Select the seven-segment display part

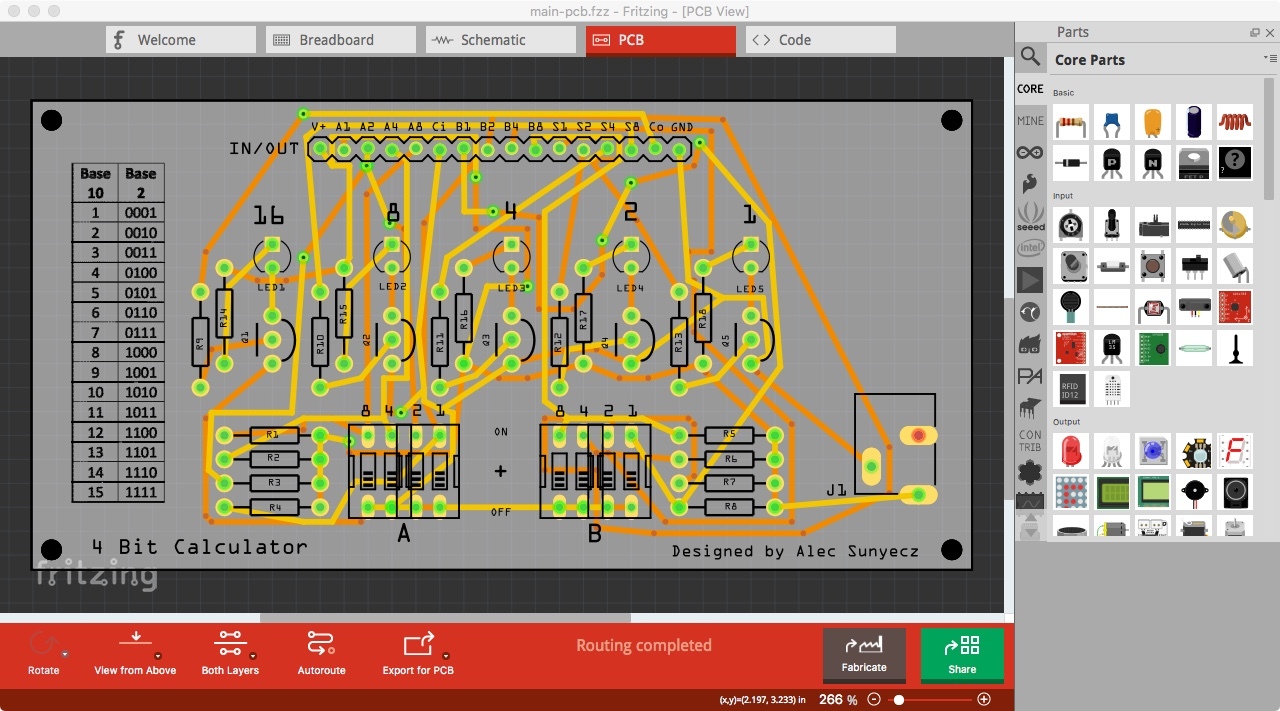click(1235, 451)
